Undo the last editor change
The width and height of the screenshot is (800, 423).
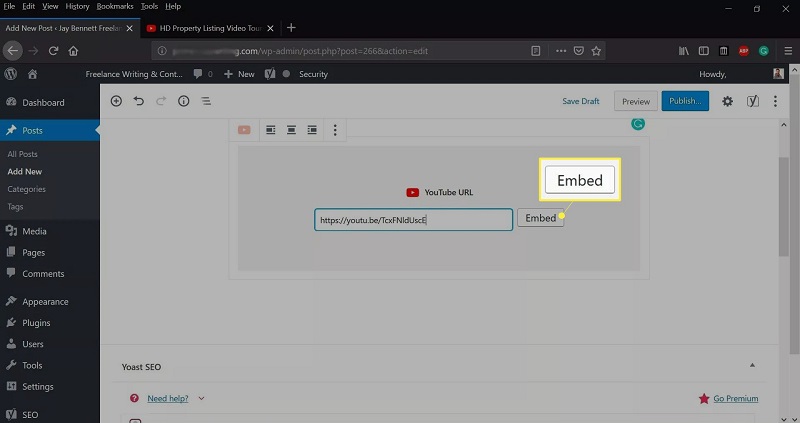pos(139,101)
